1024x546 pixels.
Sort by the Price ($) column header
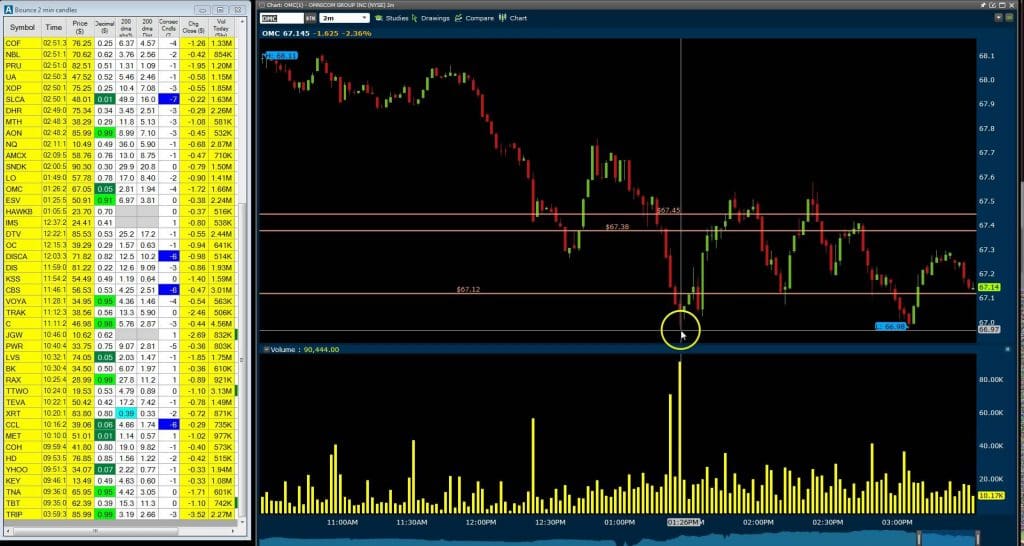[x=80, y=27]
